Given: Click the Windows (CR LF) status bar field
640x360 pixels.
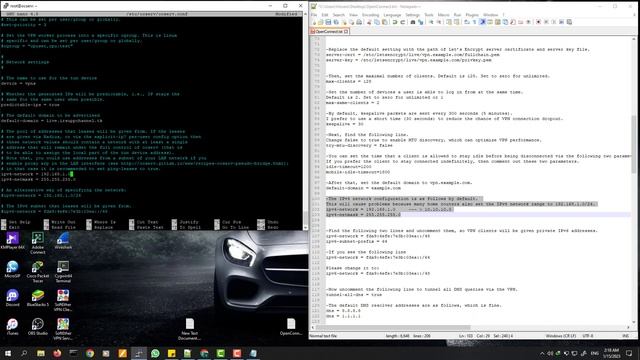Looking at the screenshot, I should (561, 336).
